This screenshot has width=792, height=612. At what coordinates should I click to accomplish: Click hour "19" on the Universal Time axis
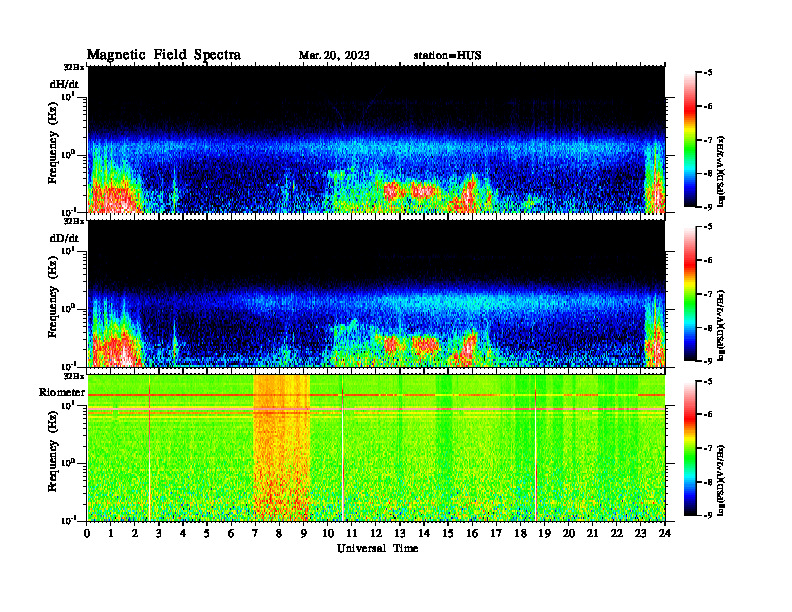[x=544, y=533]
